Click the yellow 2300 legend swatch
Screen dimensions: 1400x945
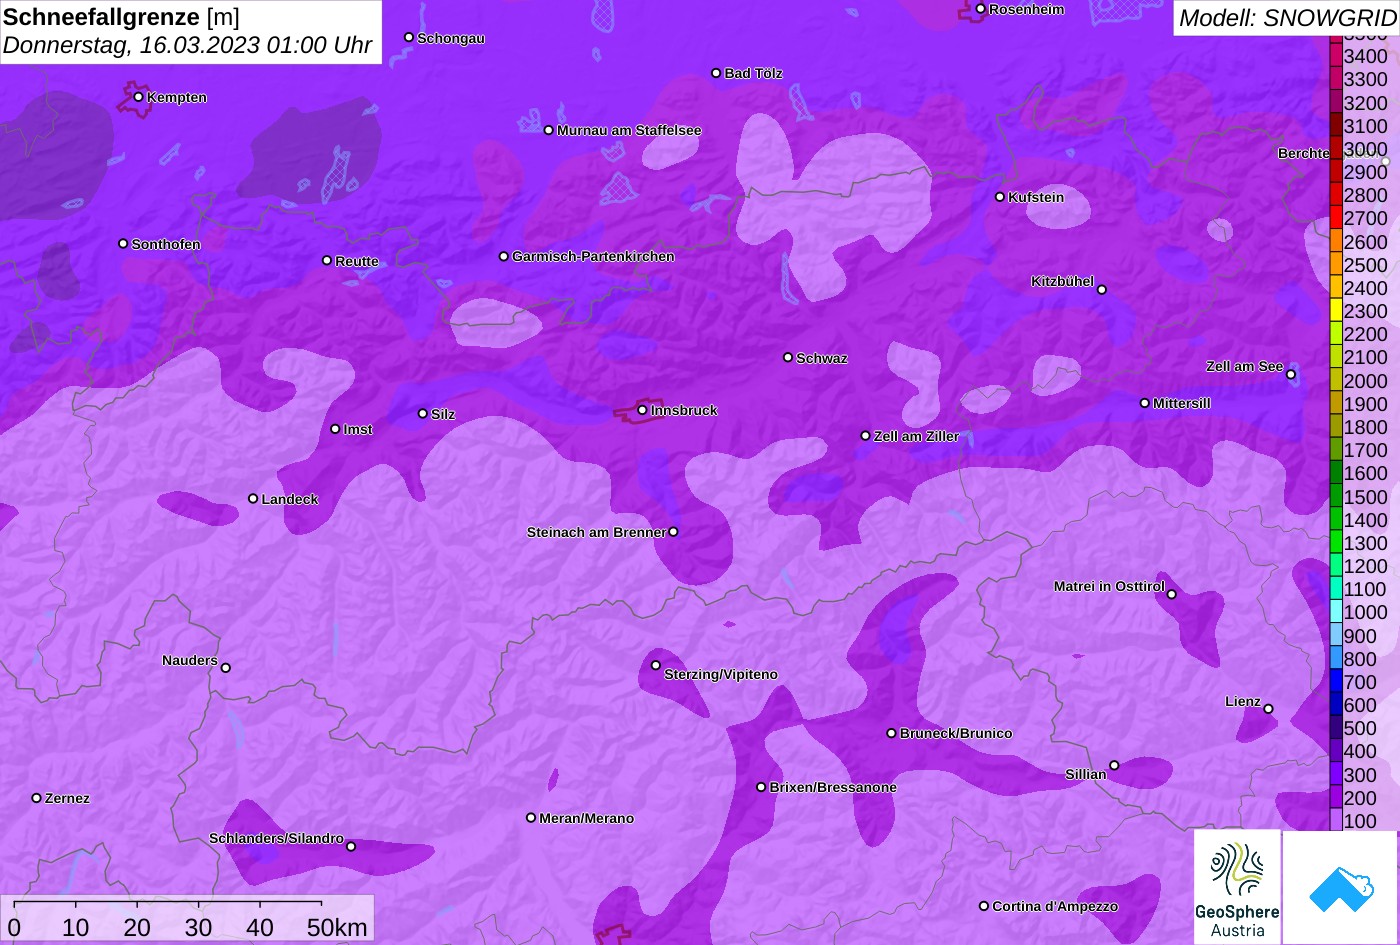[1336, 311]
